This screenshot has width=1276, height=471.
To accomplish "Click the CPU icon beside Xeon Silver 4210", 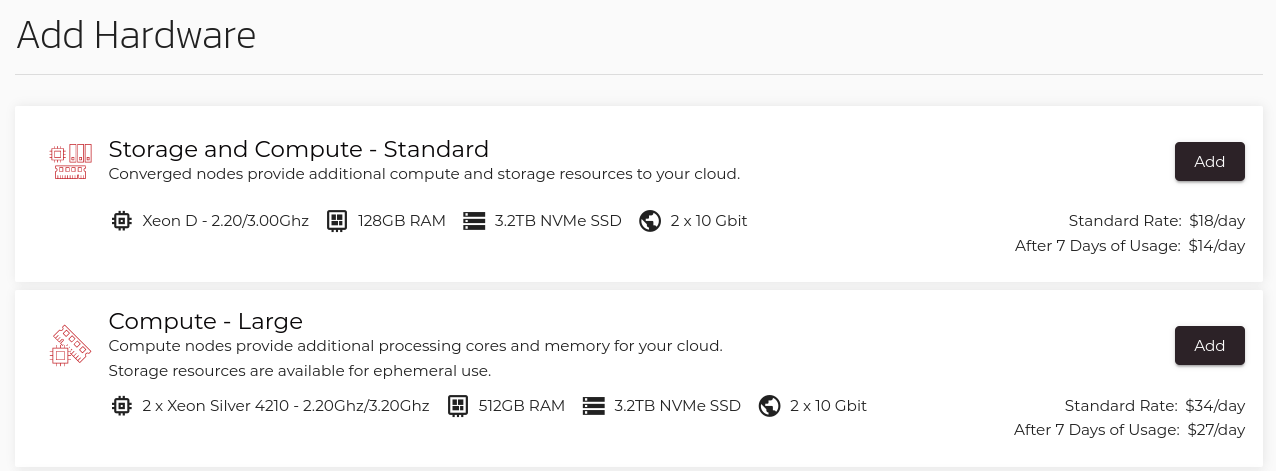I will [x=122, y=406].
